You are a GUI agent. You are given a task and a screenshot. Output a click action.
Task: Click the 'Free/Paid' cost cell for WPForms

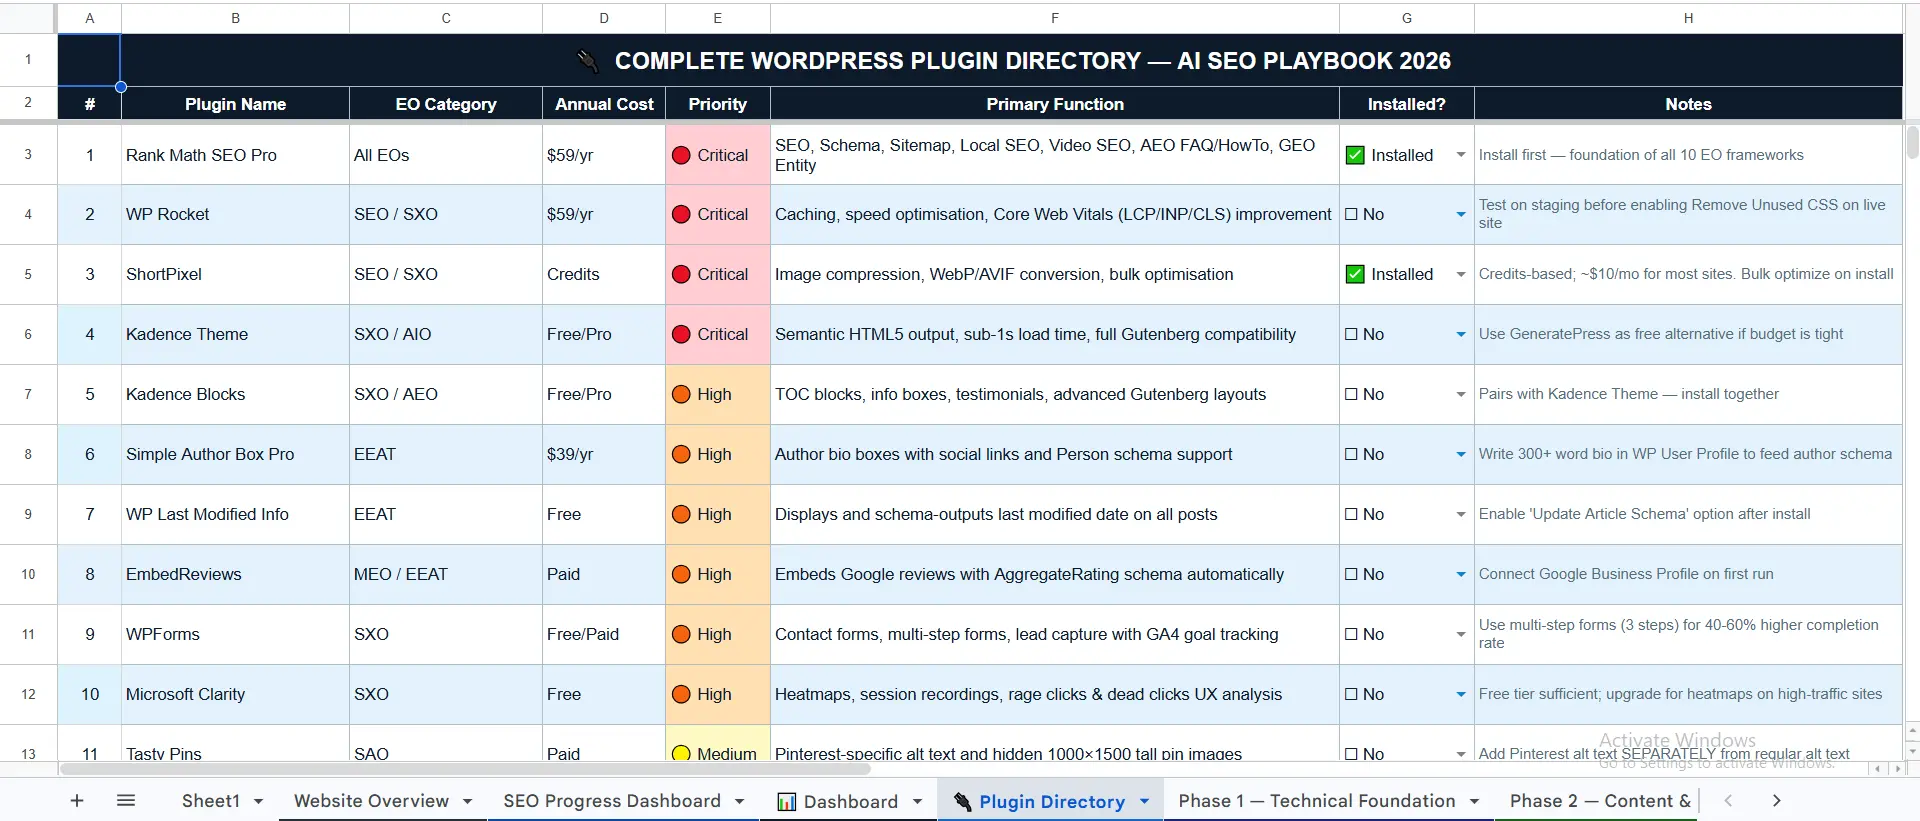coord(604,634)
